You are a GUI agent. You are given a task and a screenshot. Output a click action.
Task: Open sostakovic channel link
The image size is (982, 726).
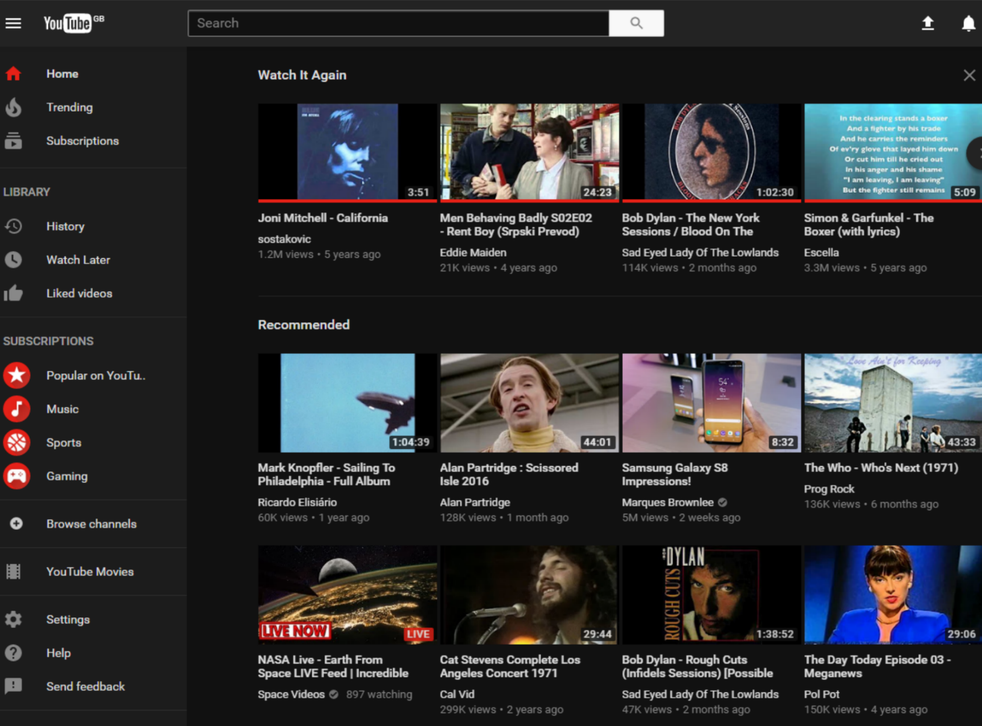284,239
